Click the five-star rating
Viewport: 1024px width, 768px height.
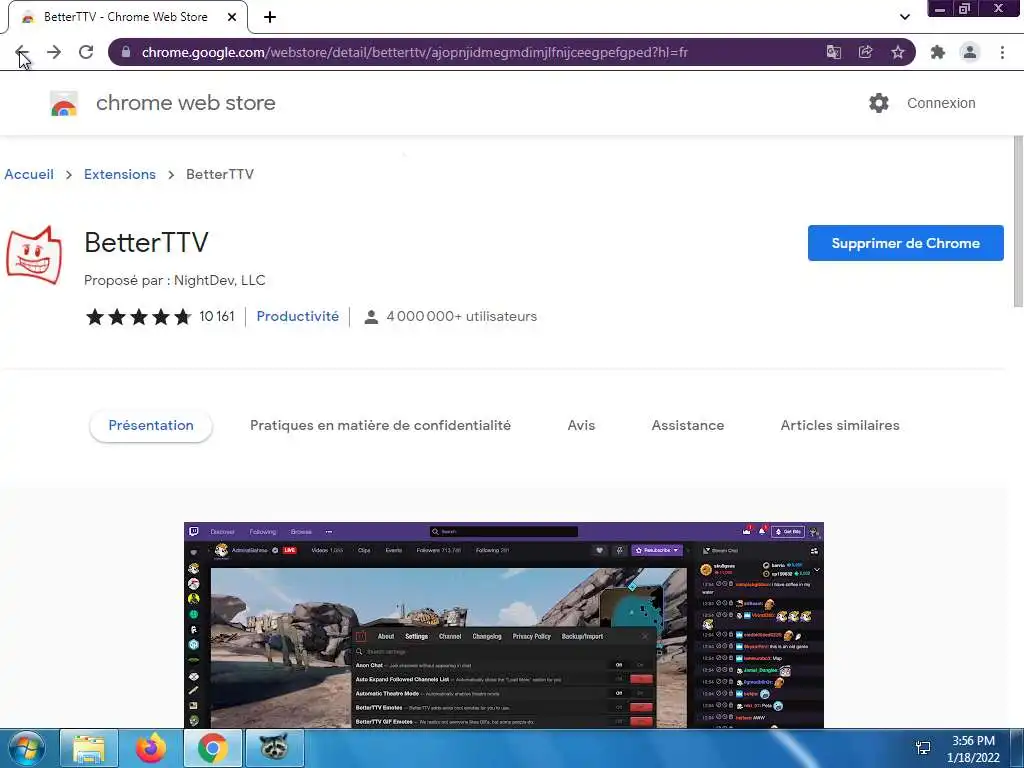point(138,317)
